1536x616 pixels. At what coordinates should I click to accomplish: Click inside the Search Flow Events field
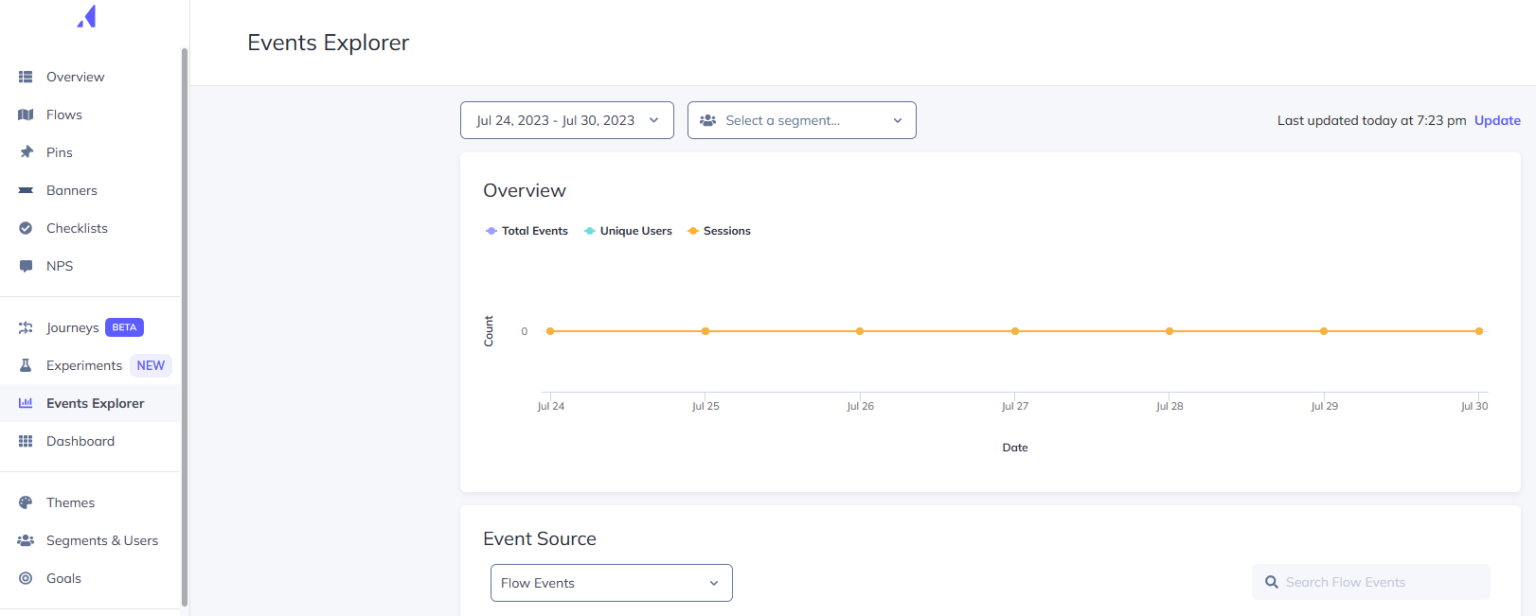coord(1370,582)
